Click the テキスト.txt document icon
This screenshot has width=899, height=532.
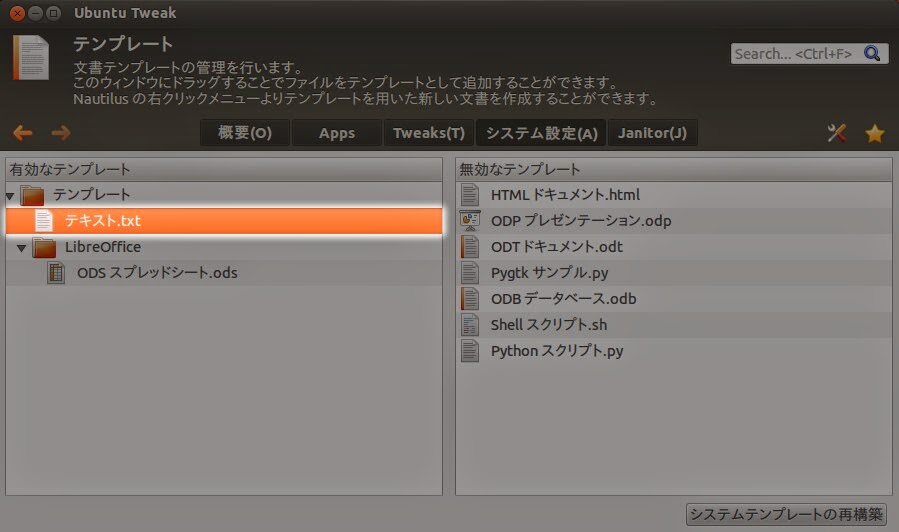point(44,221)
